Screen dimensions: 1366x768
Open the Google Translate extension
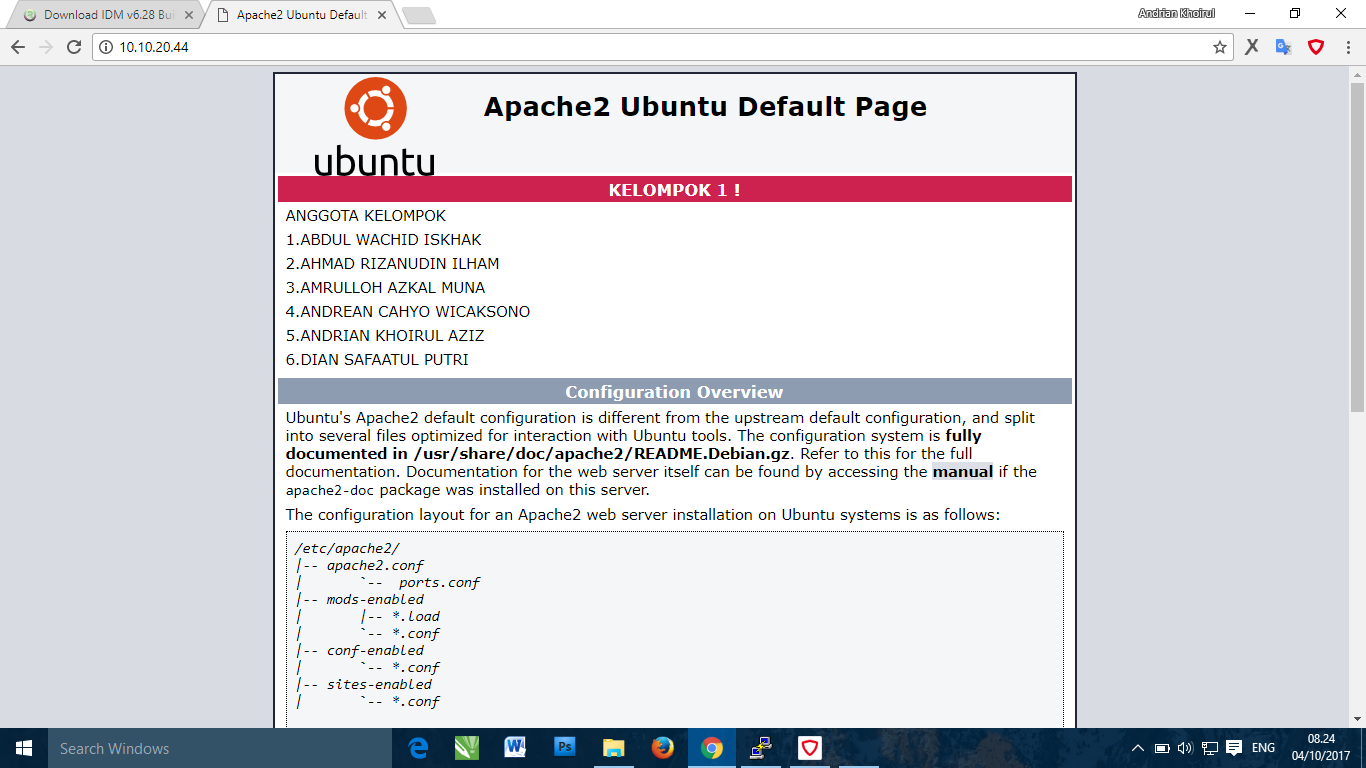point(1283,47)
